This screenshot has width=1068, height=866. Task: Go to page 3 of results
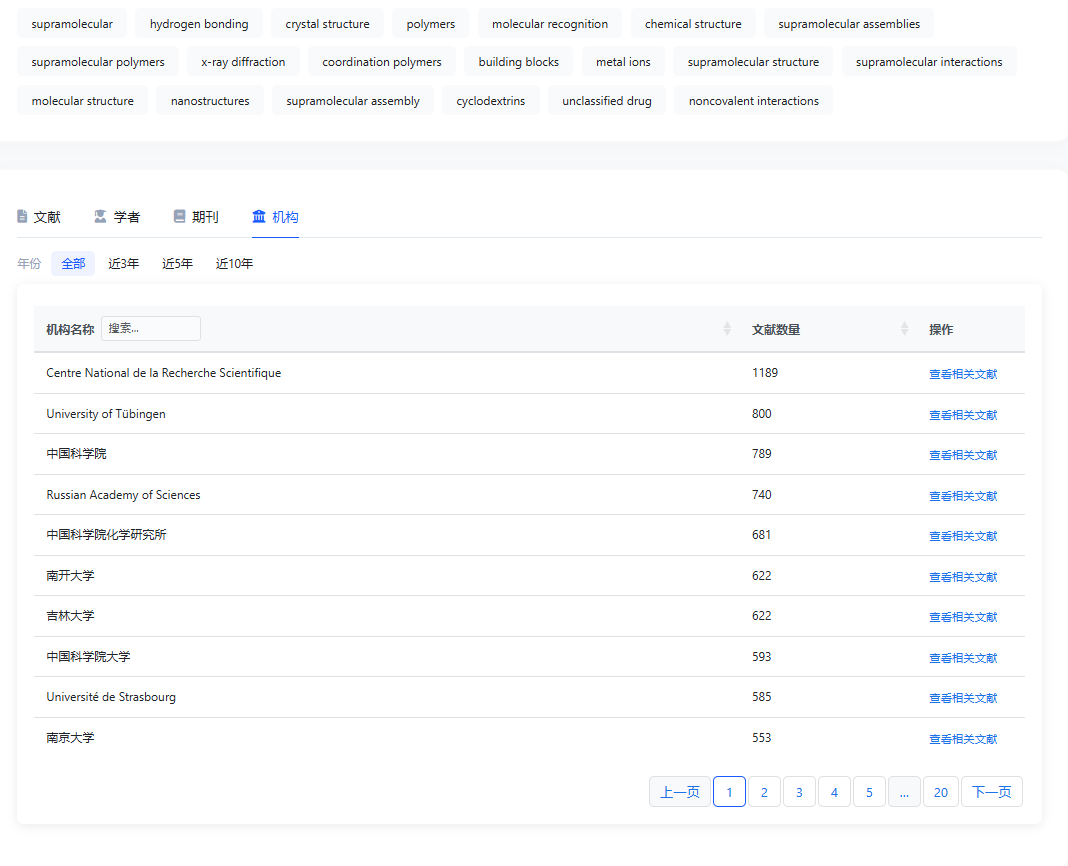(x=799, y=792)
